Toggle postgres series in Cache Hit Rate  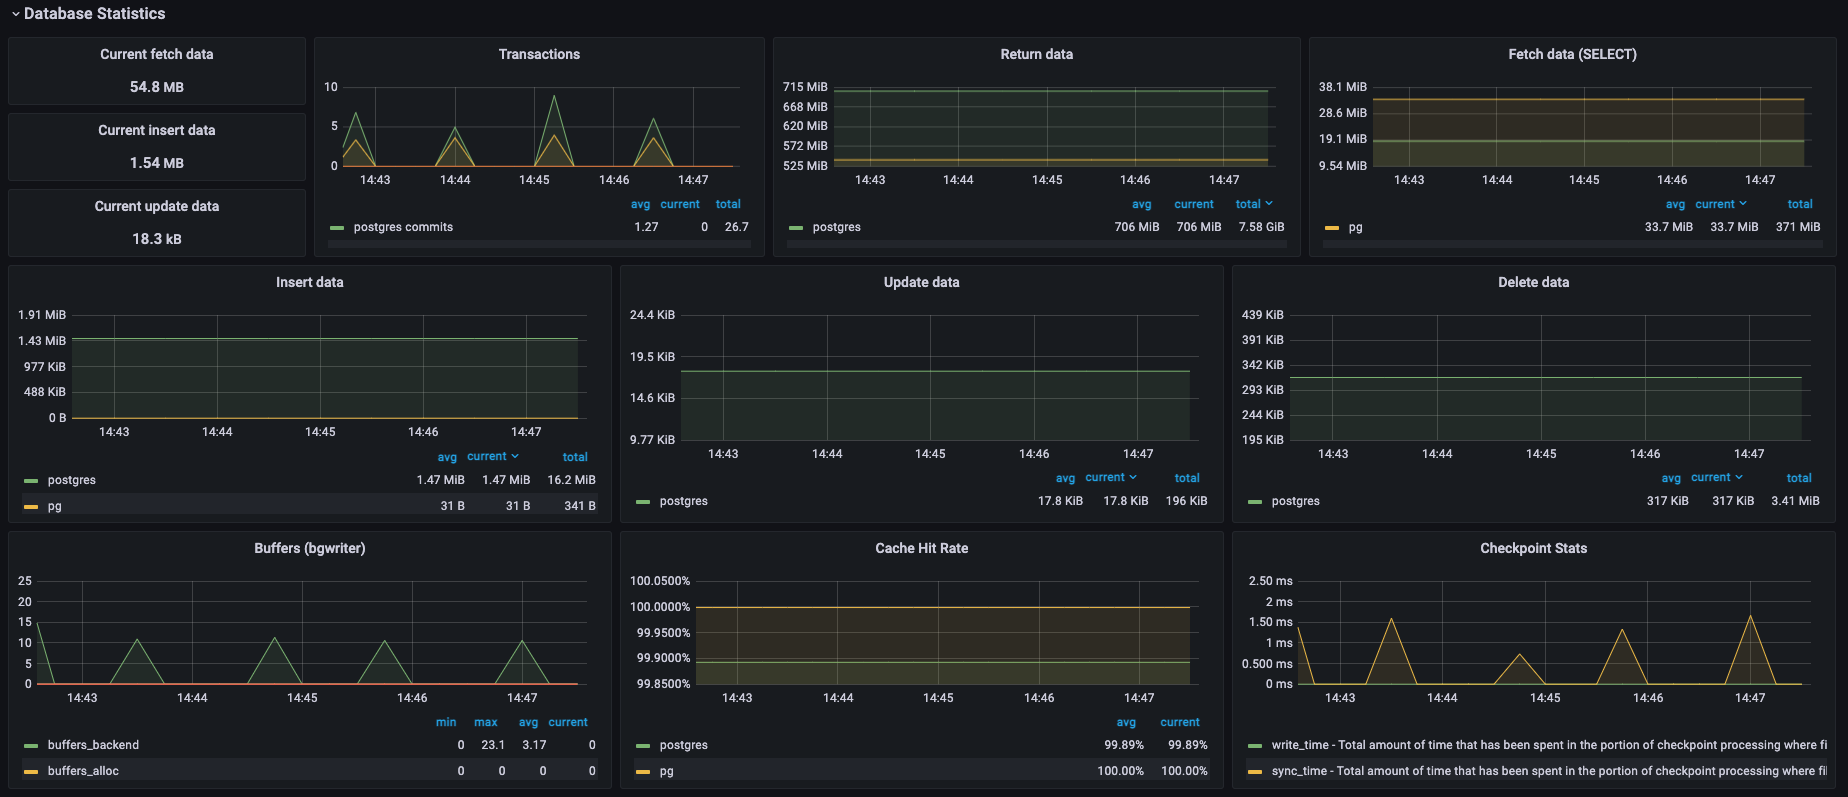pyautogui.click(x=683, y=745)
